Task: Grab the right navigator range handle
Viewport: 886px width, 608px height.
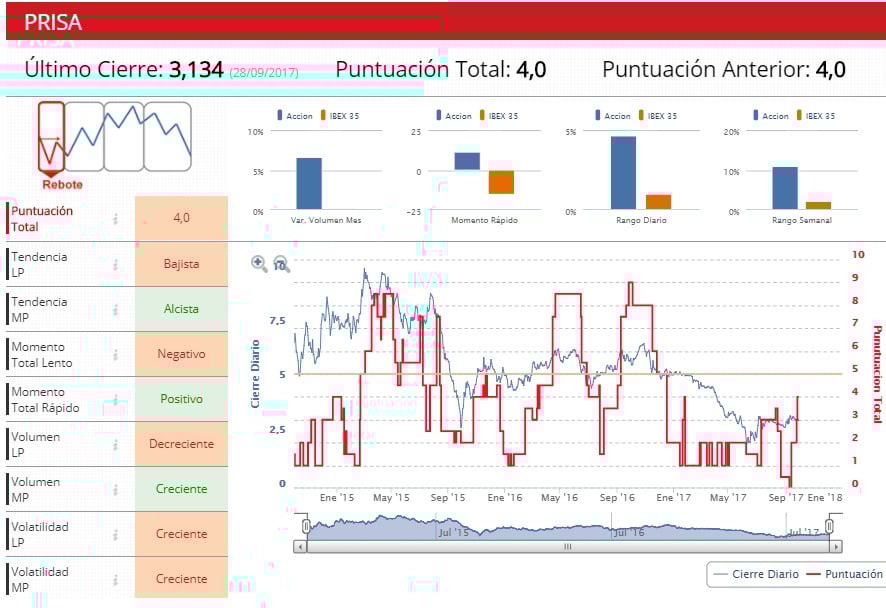Action: (x=829, y=526)
